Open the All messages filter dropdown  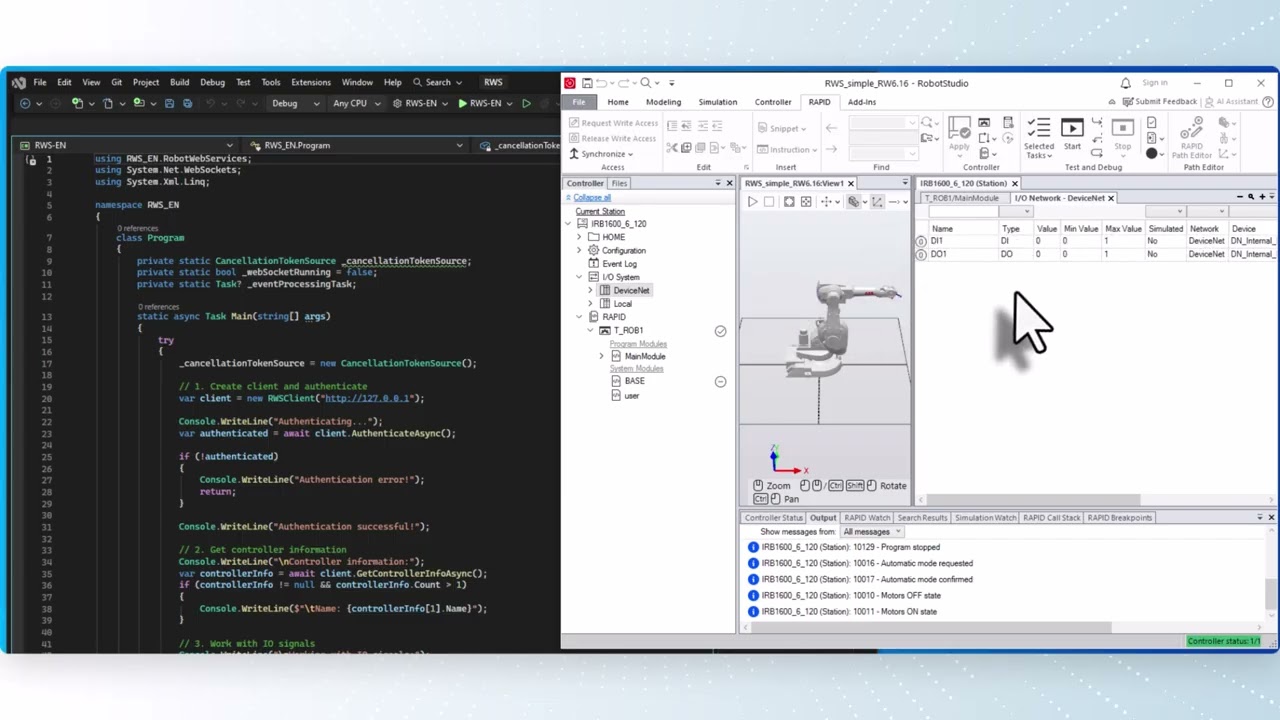[872, 532]
